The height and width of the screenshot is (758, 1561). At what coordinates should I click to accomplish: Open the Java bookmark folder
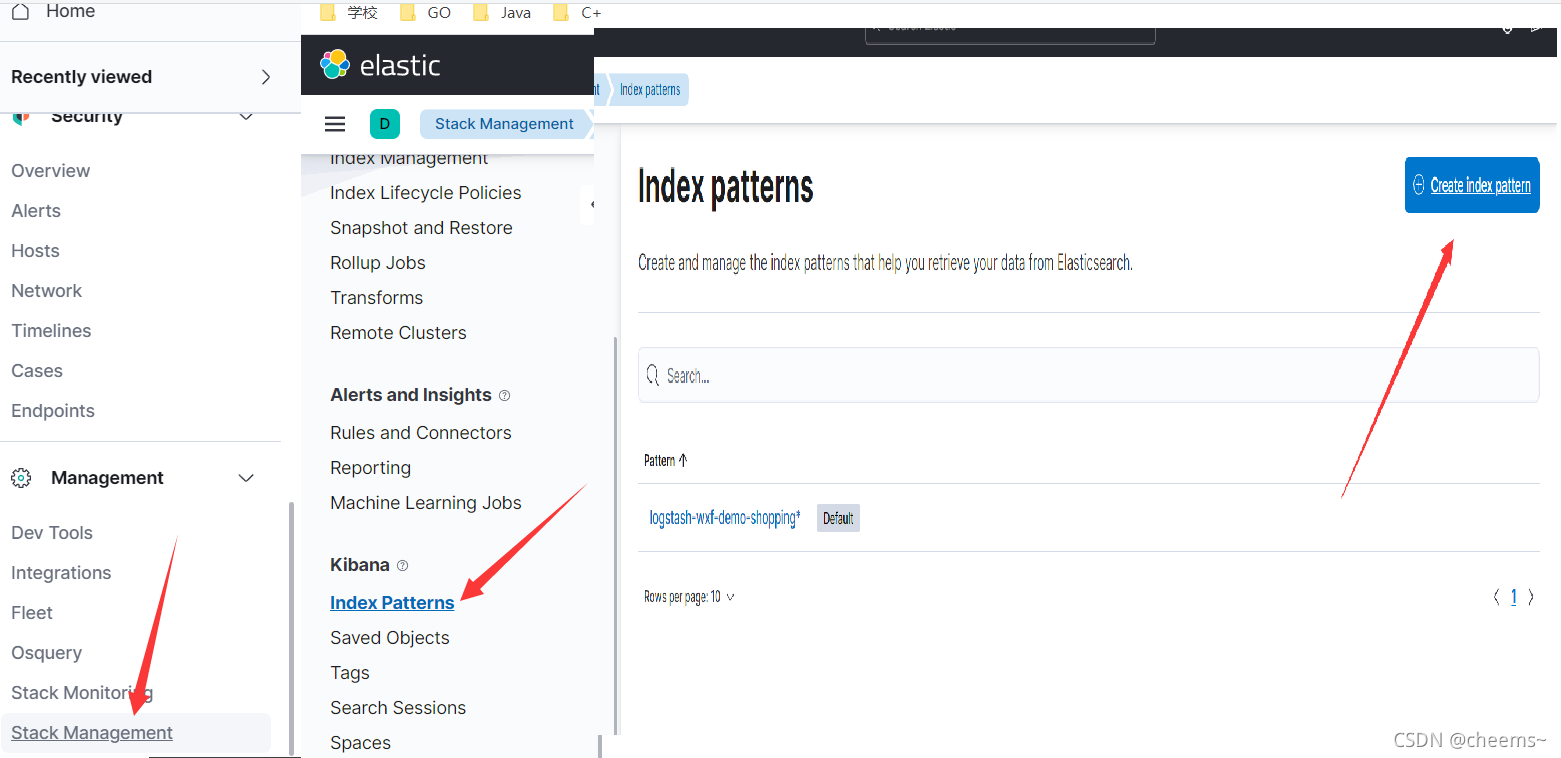pos(501,13)
